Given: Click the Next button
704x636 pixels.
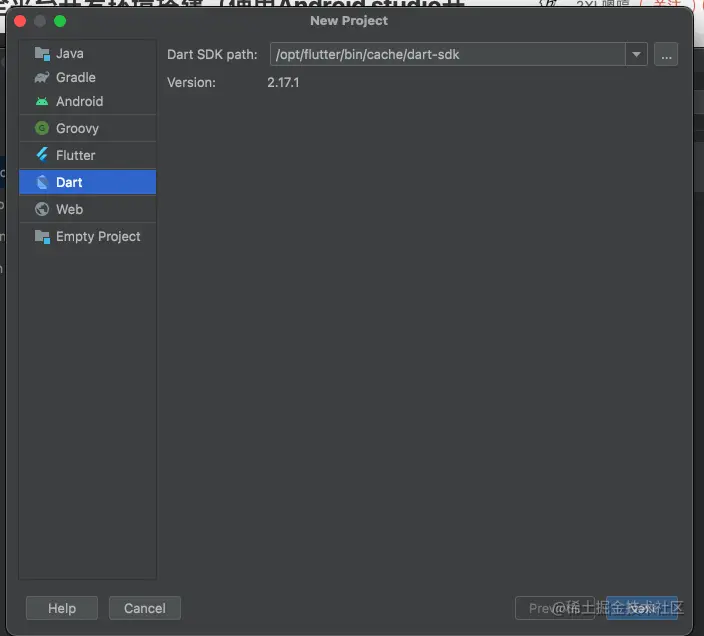Looking at the screenshot, I should point(642,608).
